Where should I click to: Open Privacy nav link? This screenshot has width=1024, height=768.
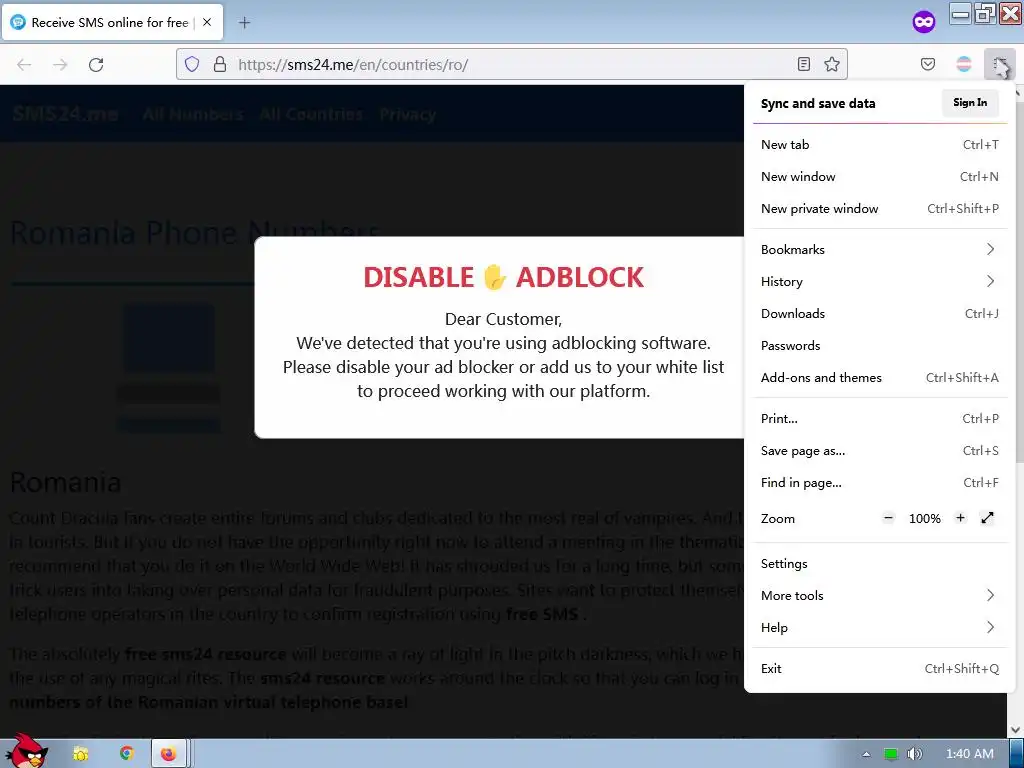[x=408, y=114]
